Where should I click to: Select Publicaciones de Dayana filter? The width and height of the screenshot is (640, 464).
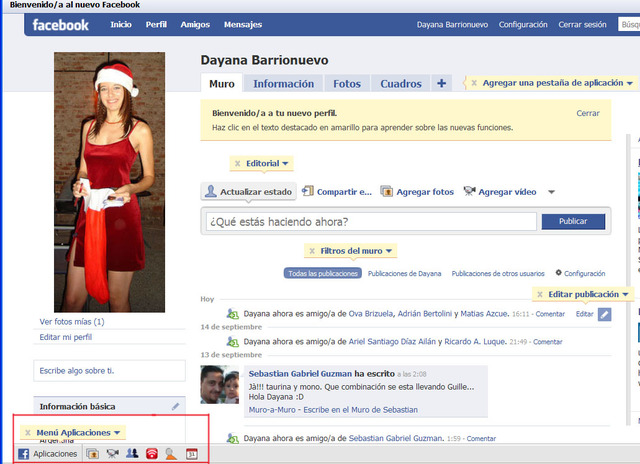click(x=404, y=273)
